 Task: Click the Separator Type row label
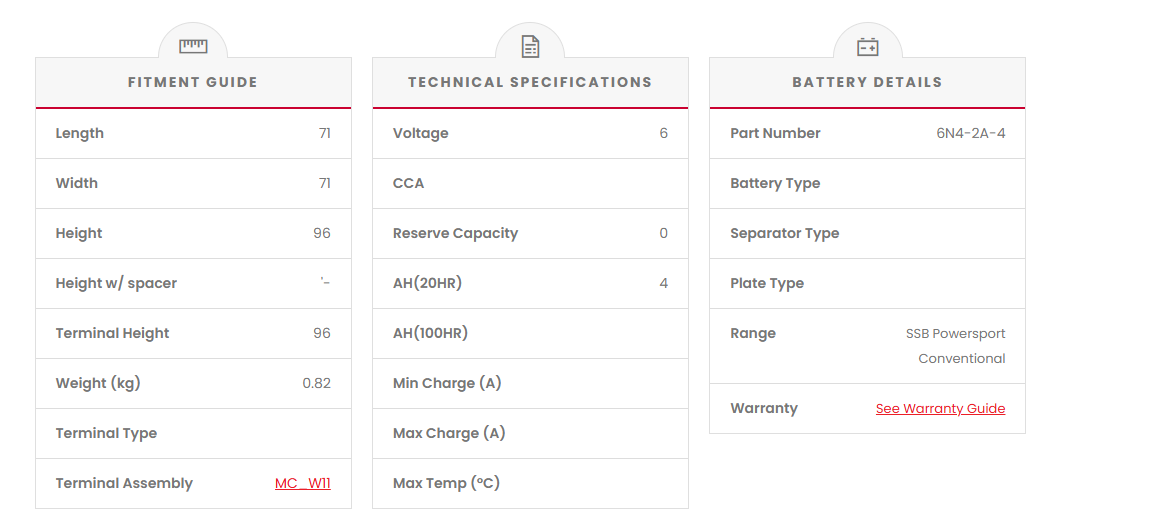[x=784, y=234]
